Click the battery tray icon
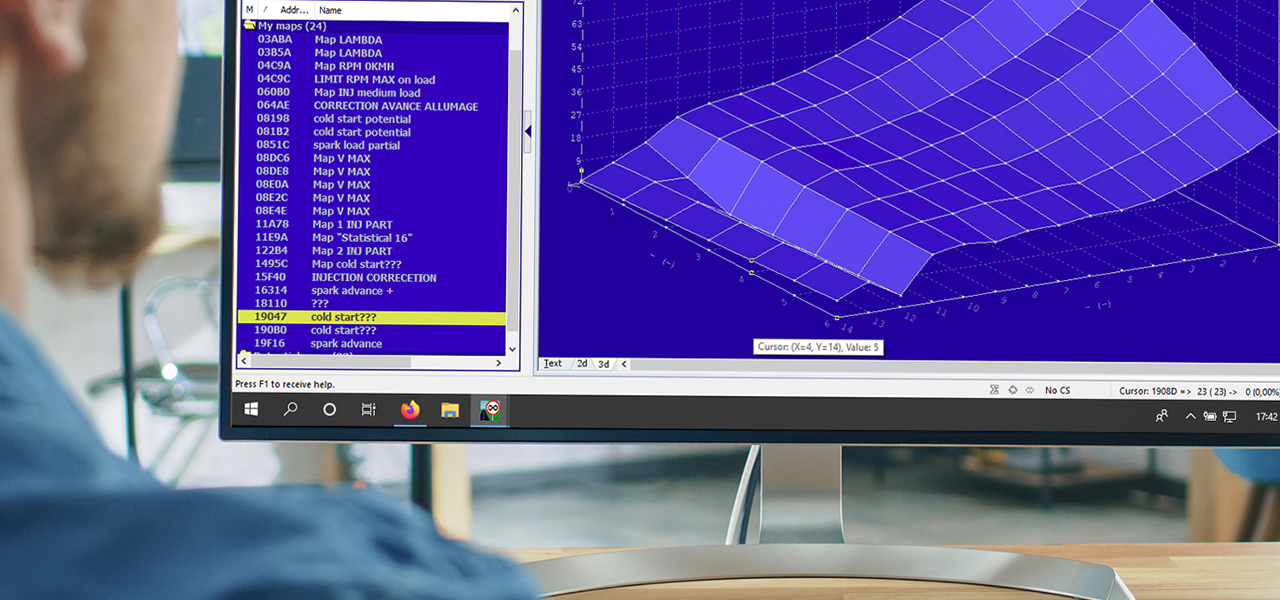This screenshot has height=600, width=1280. (1210, 416)
